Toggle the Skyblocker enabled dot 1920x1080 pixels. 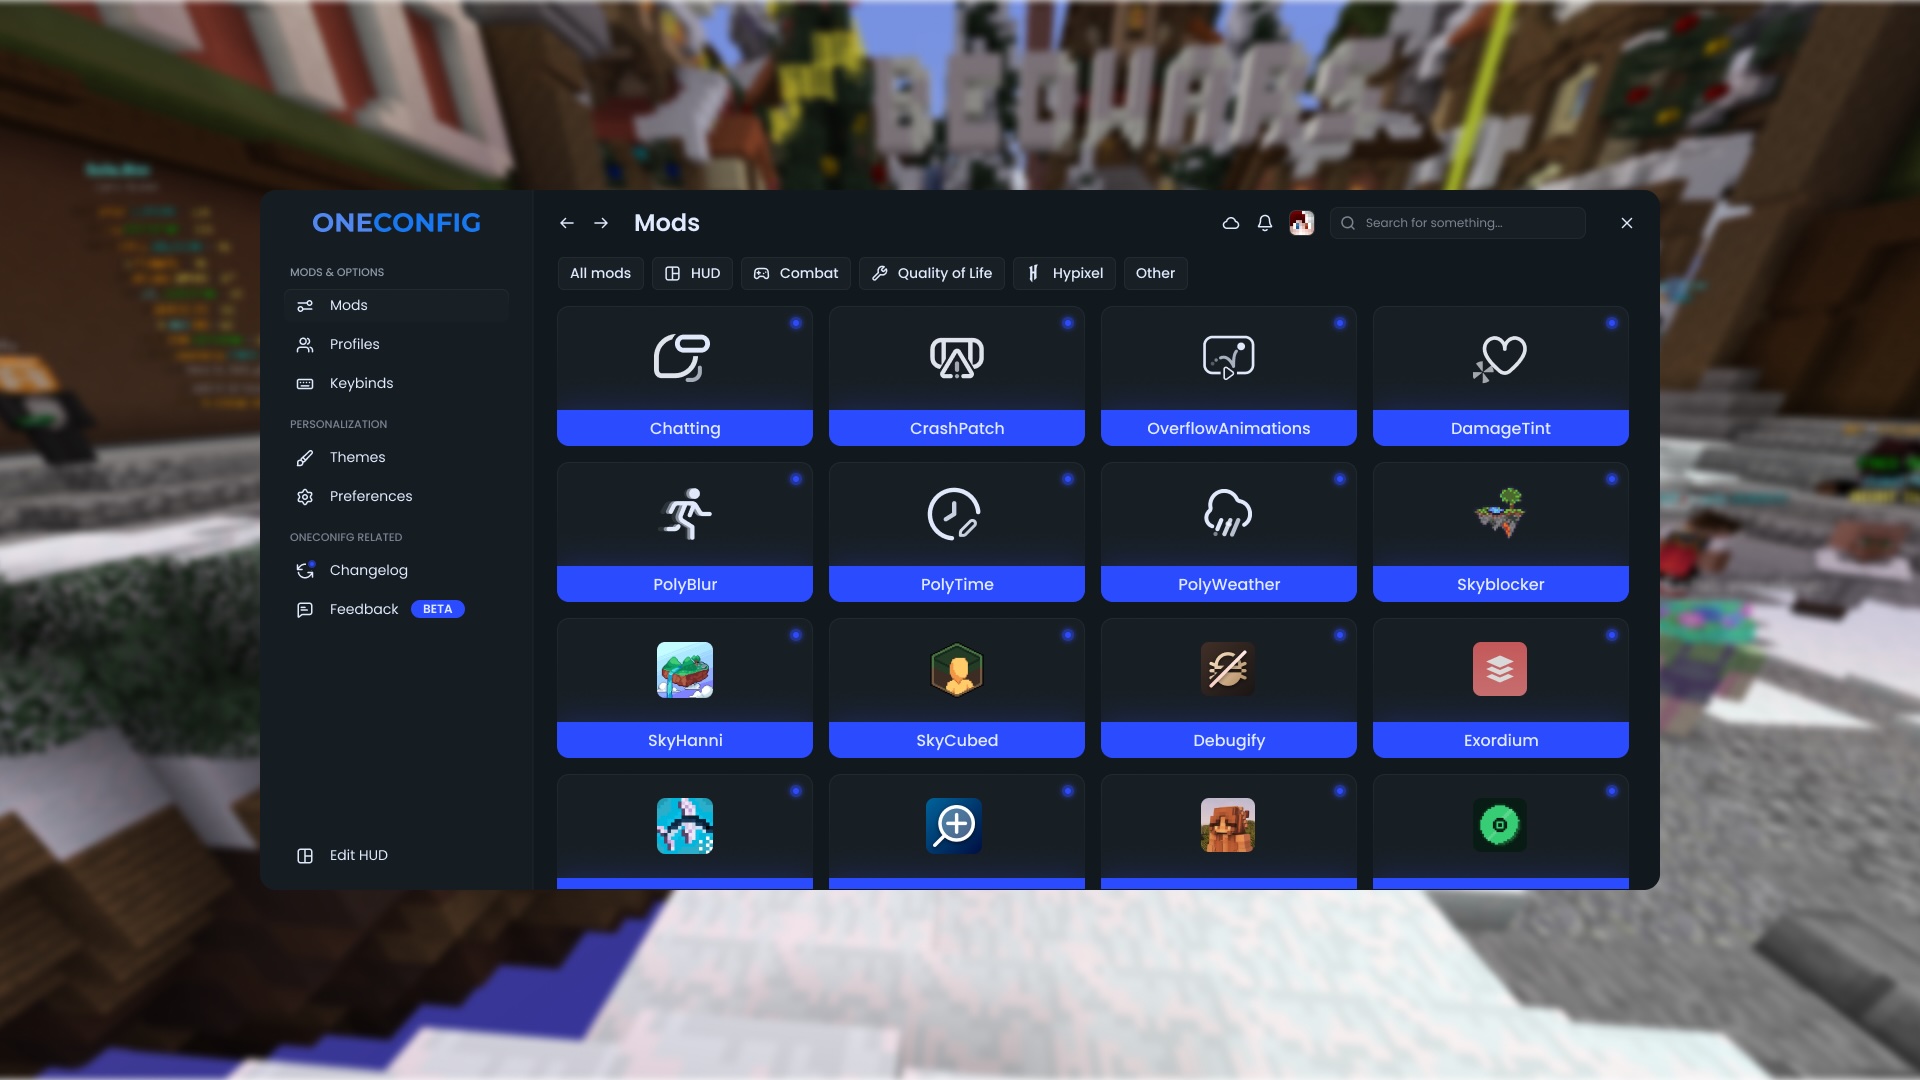pos(1612,479)
